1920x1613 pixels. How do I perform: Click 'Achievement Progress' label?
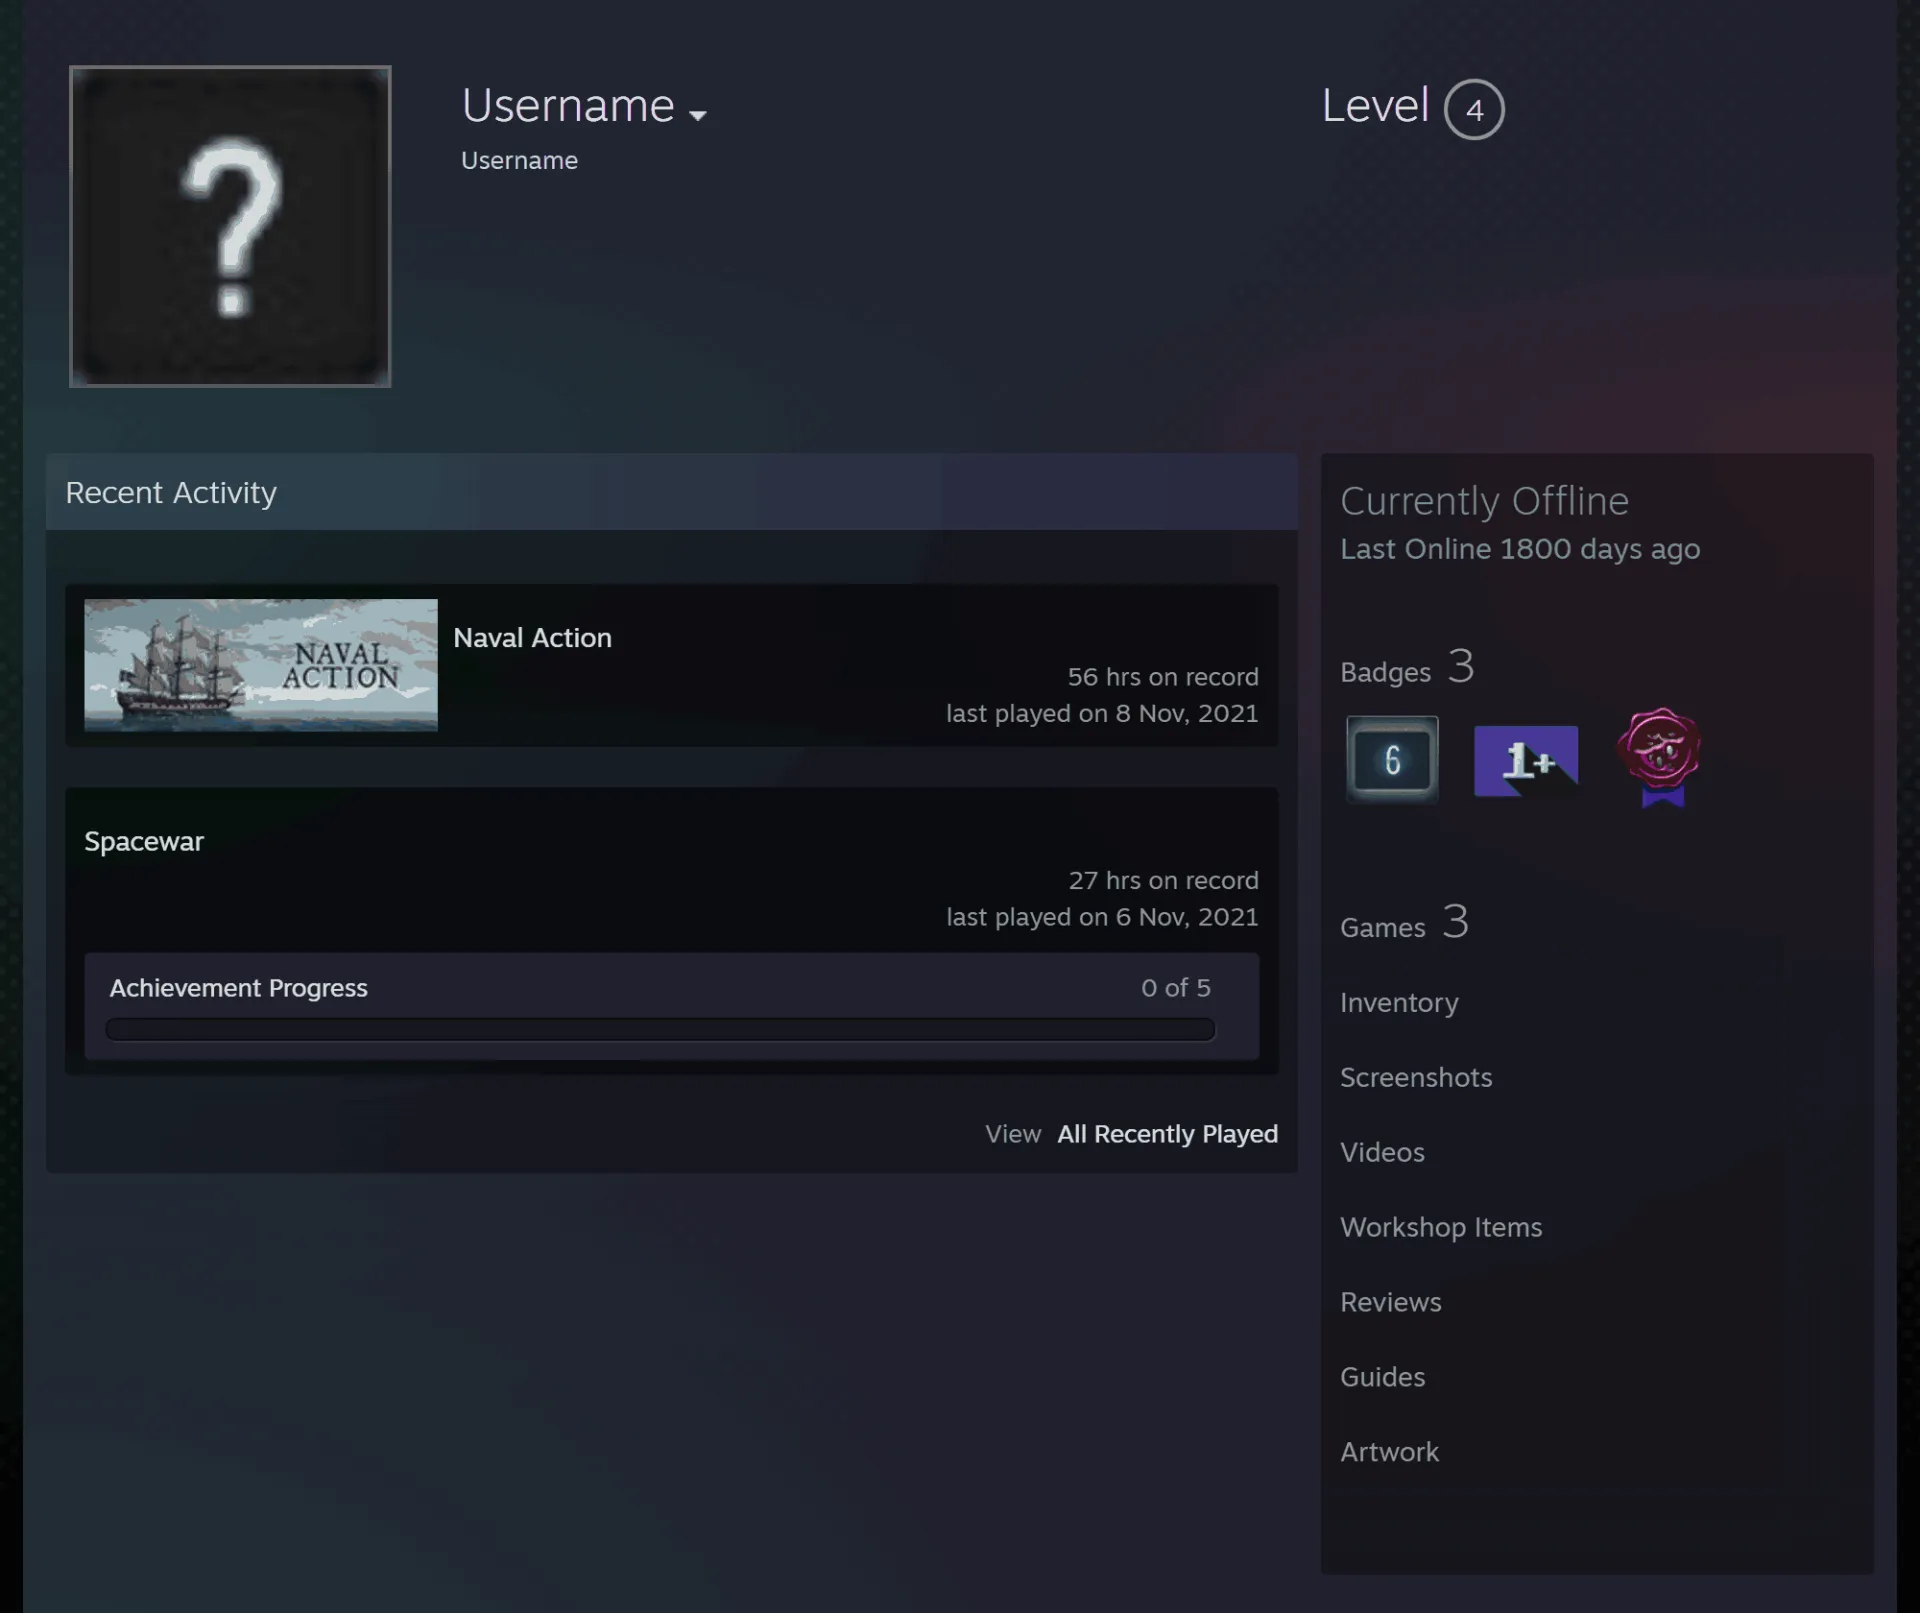[x=238, y=989]
